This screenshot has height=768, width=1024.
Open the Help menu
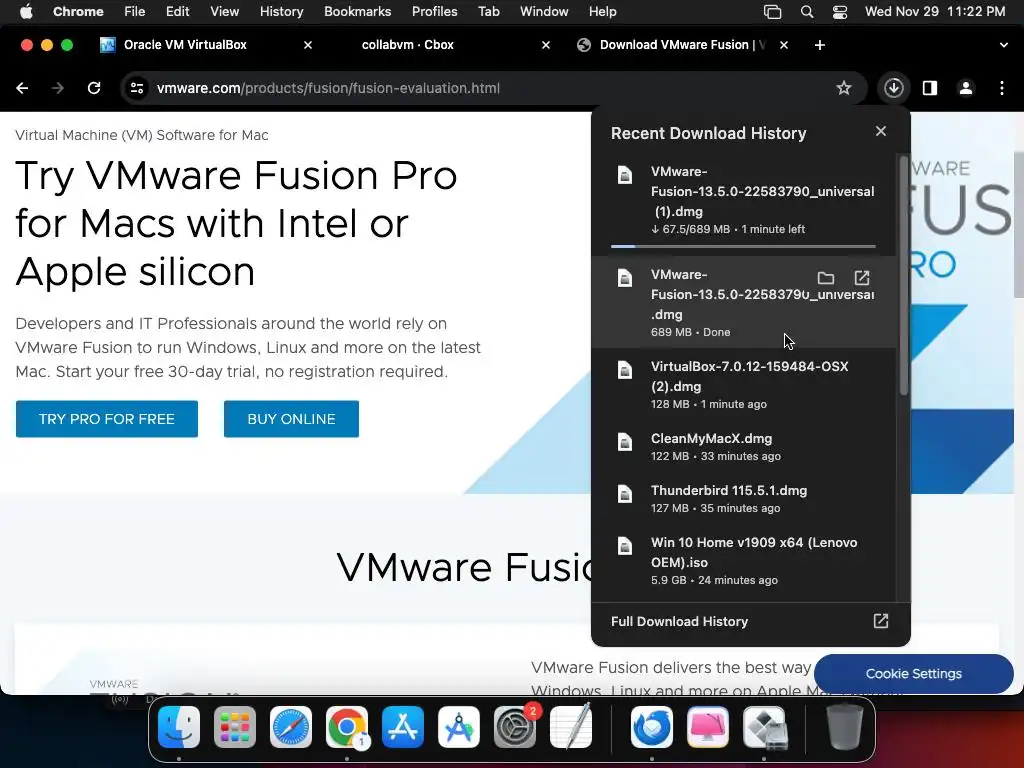pos(602,12)
